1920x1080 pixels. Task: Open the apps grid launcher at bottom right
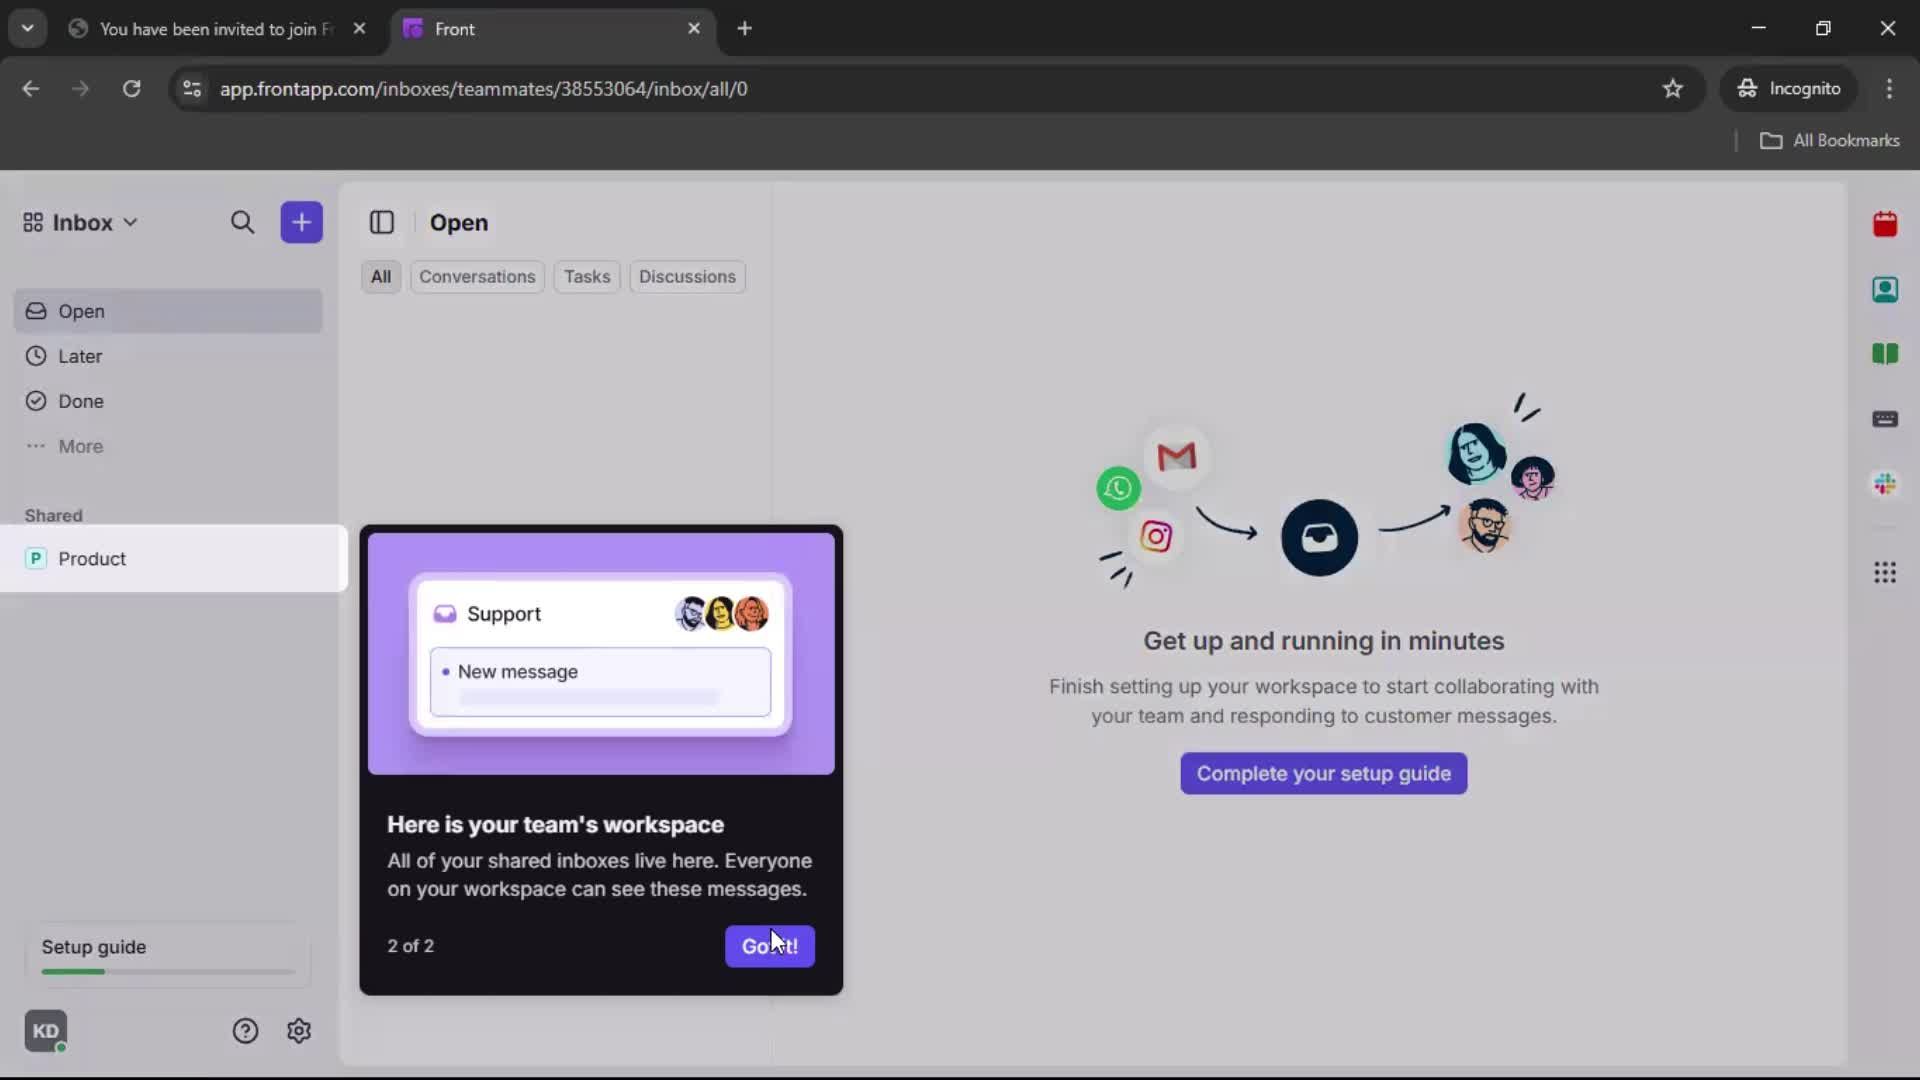coord(1886,572)
